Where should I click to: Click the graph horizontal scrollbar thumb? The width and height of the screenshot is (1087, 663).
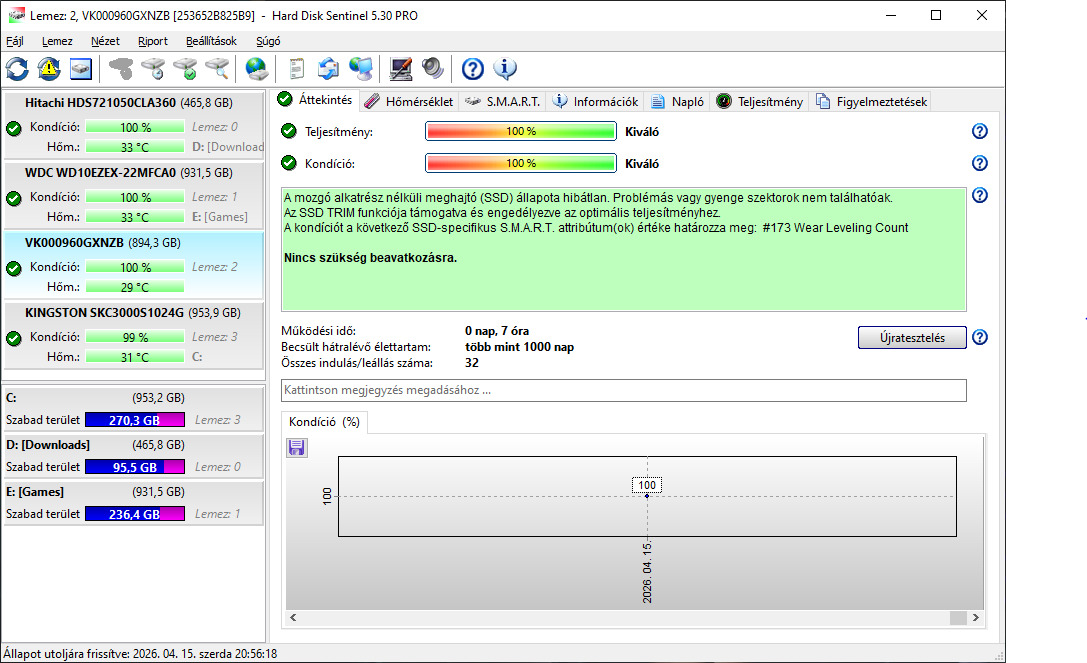[958, 617]
